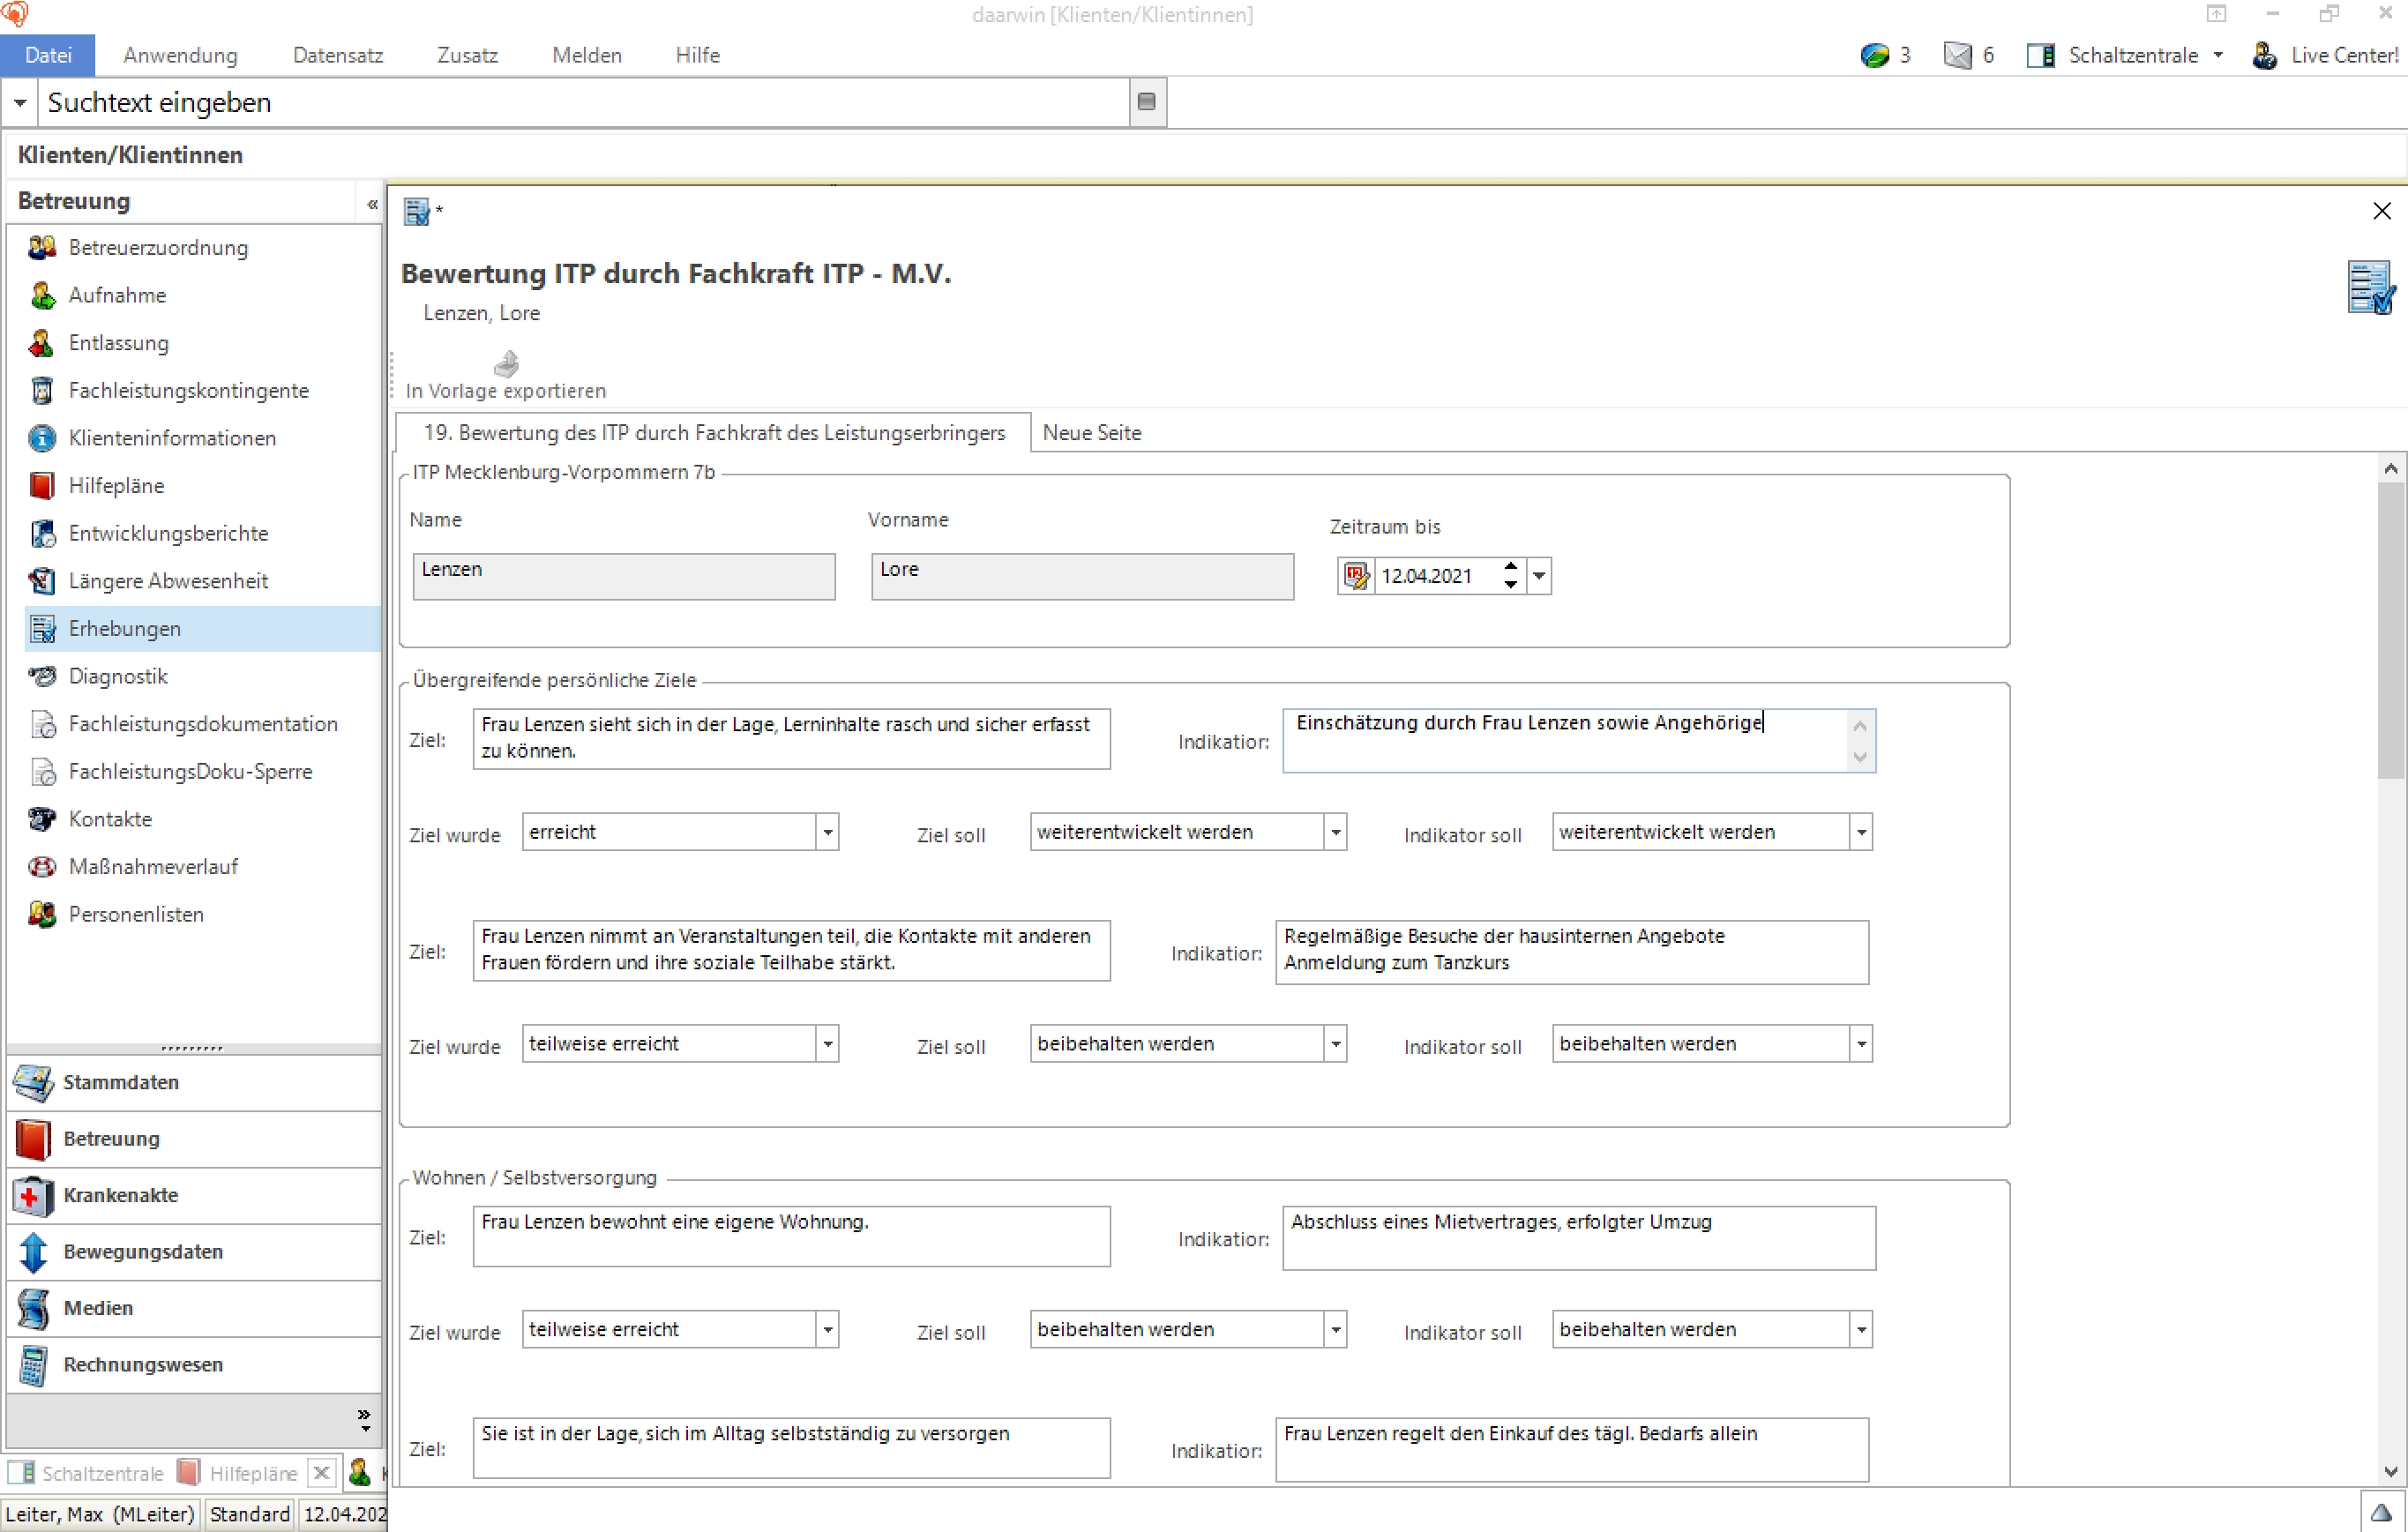Increase the Zeitraum bis date stepper

pos(1511,567)
